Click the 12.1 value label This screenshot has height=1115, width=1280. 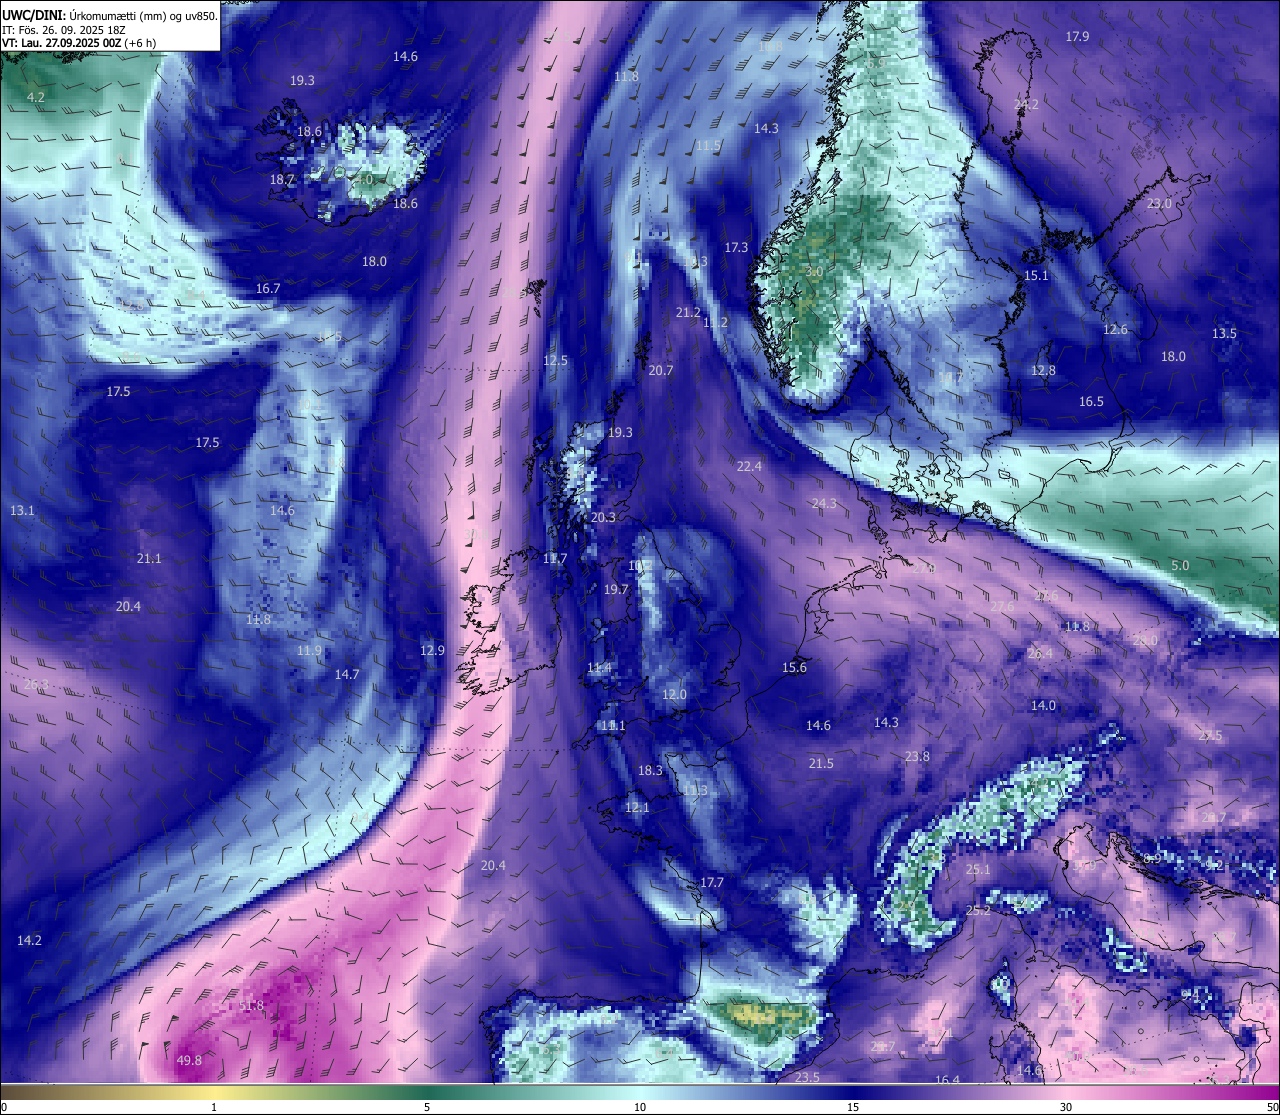point(637,807)
